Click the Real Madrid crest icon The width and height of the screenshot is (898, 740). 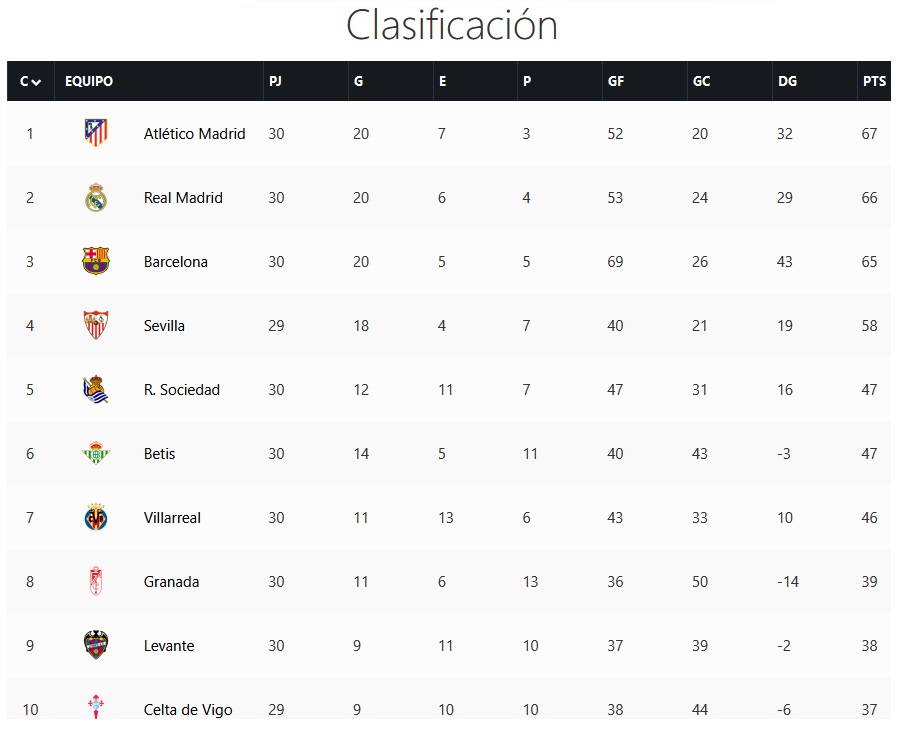(96, 197)
